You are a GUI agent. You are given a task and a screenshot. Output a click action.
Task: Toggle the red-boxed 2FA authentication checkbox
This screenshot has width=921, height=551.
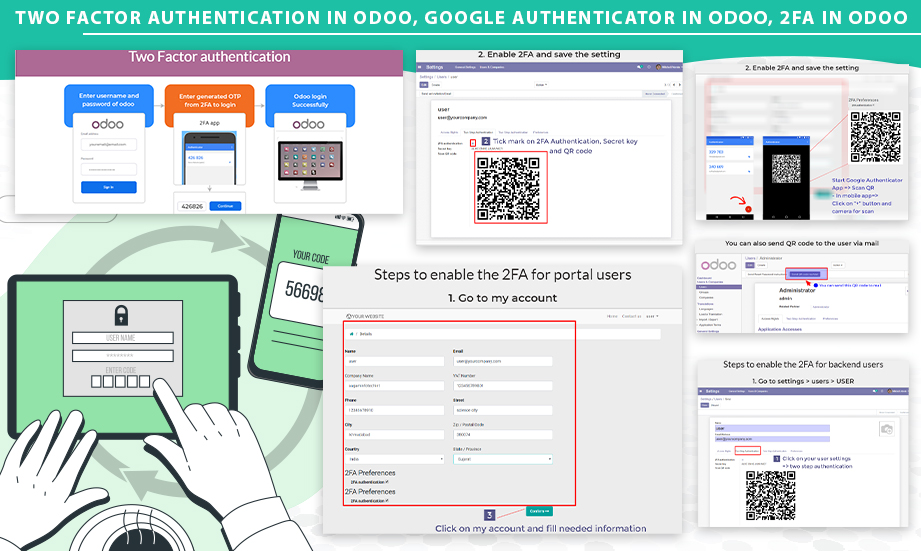coord(473,143)
